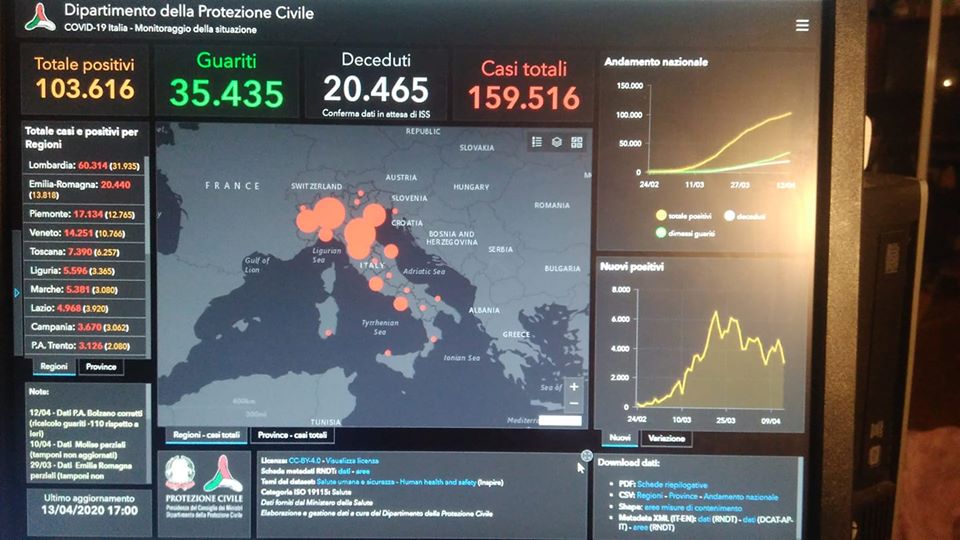Open the Human health and safety link

pos(437,482)
